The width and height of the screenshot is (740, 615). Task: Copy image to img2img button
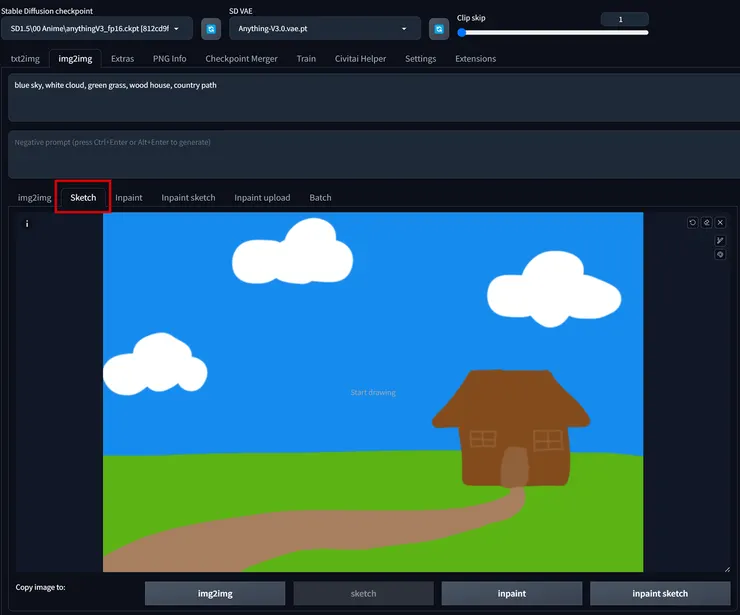pos(215,593)
